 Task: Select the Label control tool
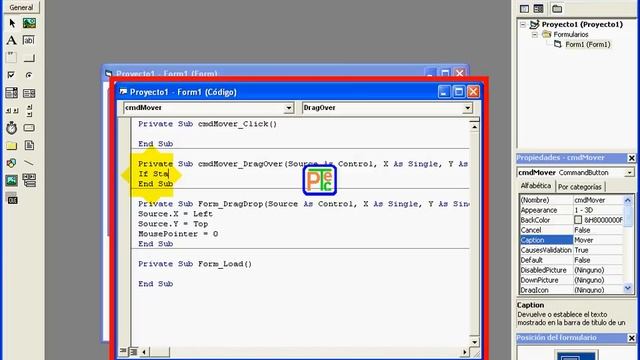(12, 40)
